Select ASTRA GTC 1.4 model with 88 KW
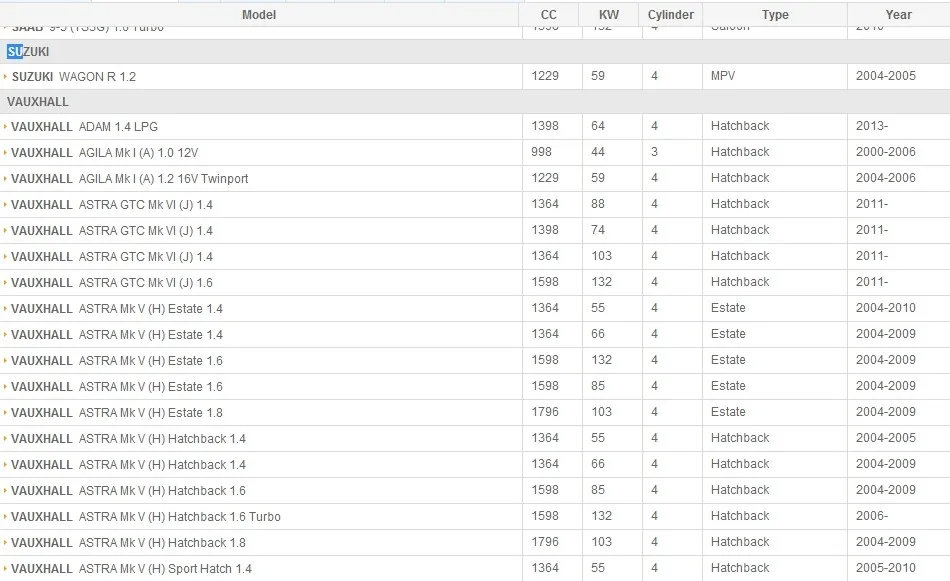The width and height of the screenshot is (950, 581). [111, 205]
